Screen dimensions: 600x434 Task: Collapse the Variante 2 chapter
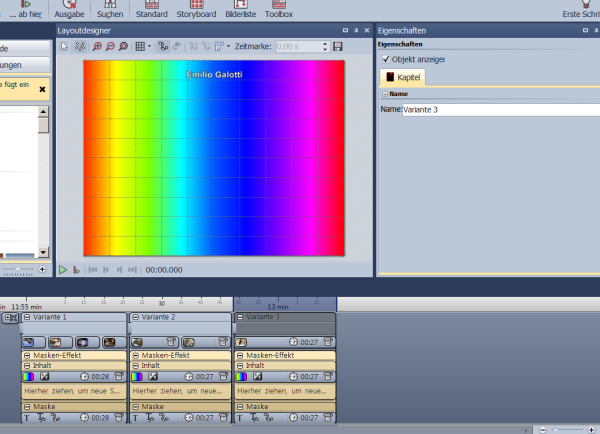(136, 317)
